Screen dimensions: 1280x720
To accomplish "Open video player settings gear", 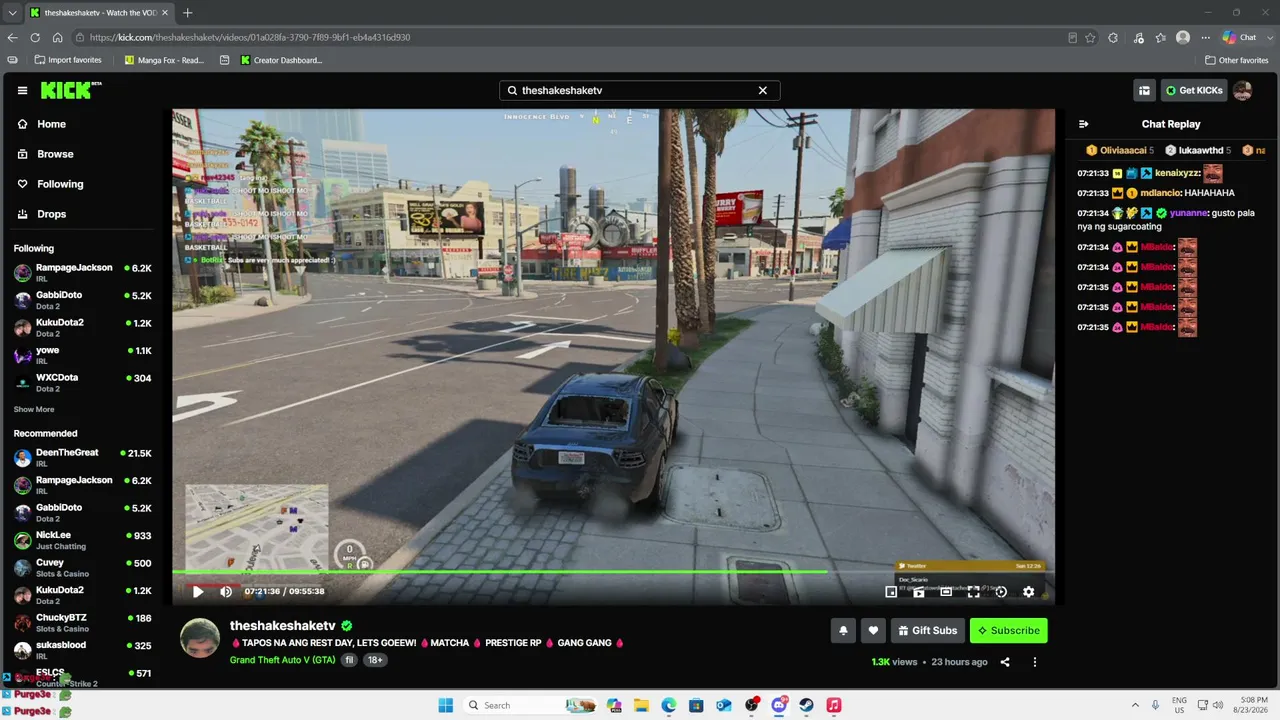I will tap(1028, 592).
